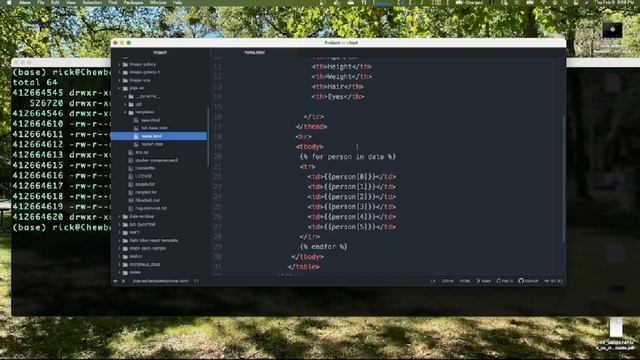Click the git branch icon in status bar
This screenshot has height=360, width=640.
(478, 281)
